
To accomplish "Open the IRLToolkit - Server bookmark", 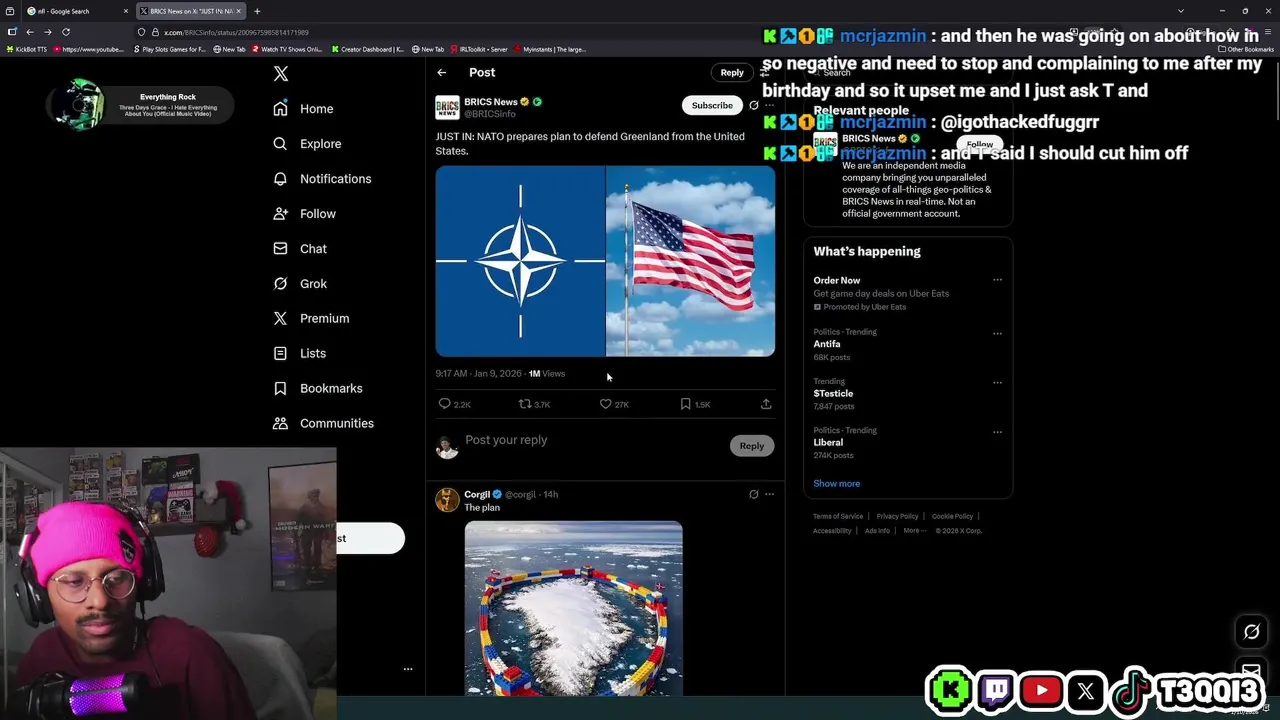I will point(480,49).
